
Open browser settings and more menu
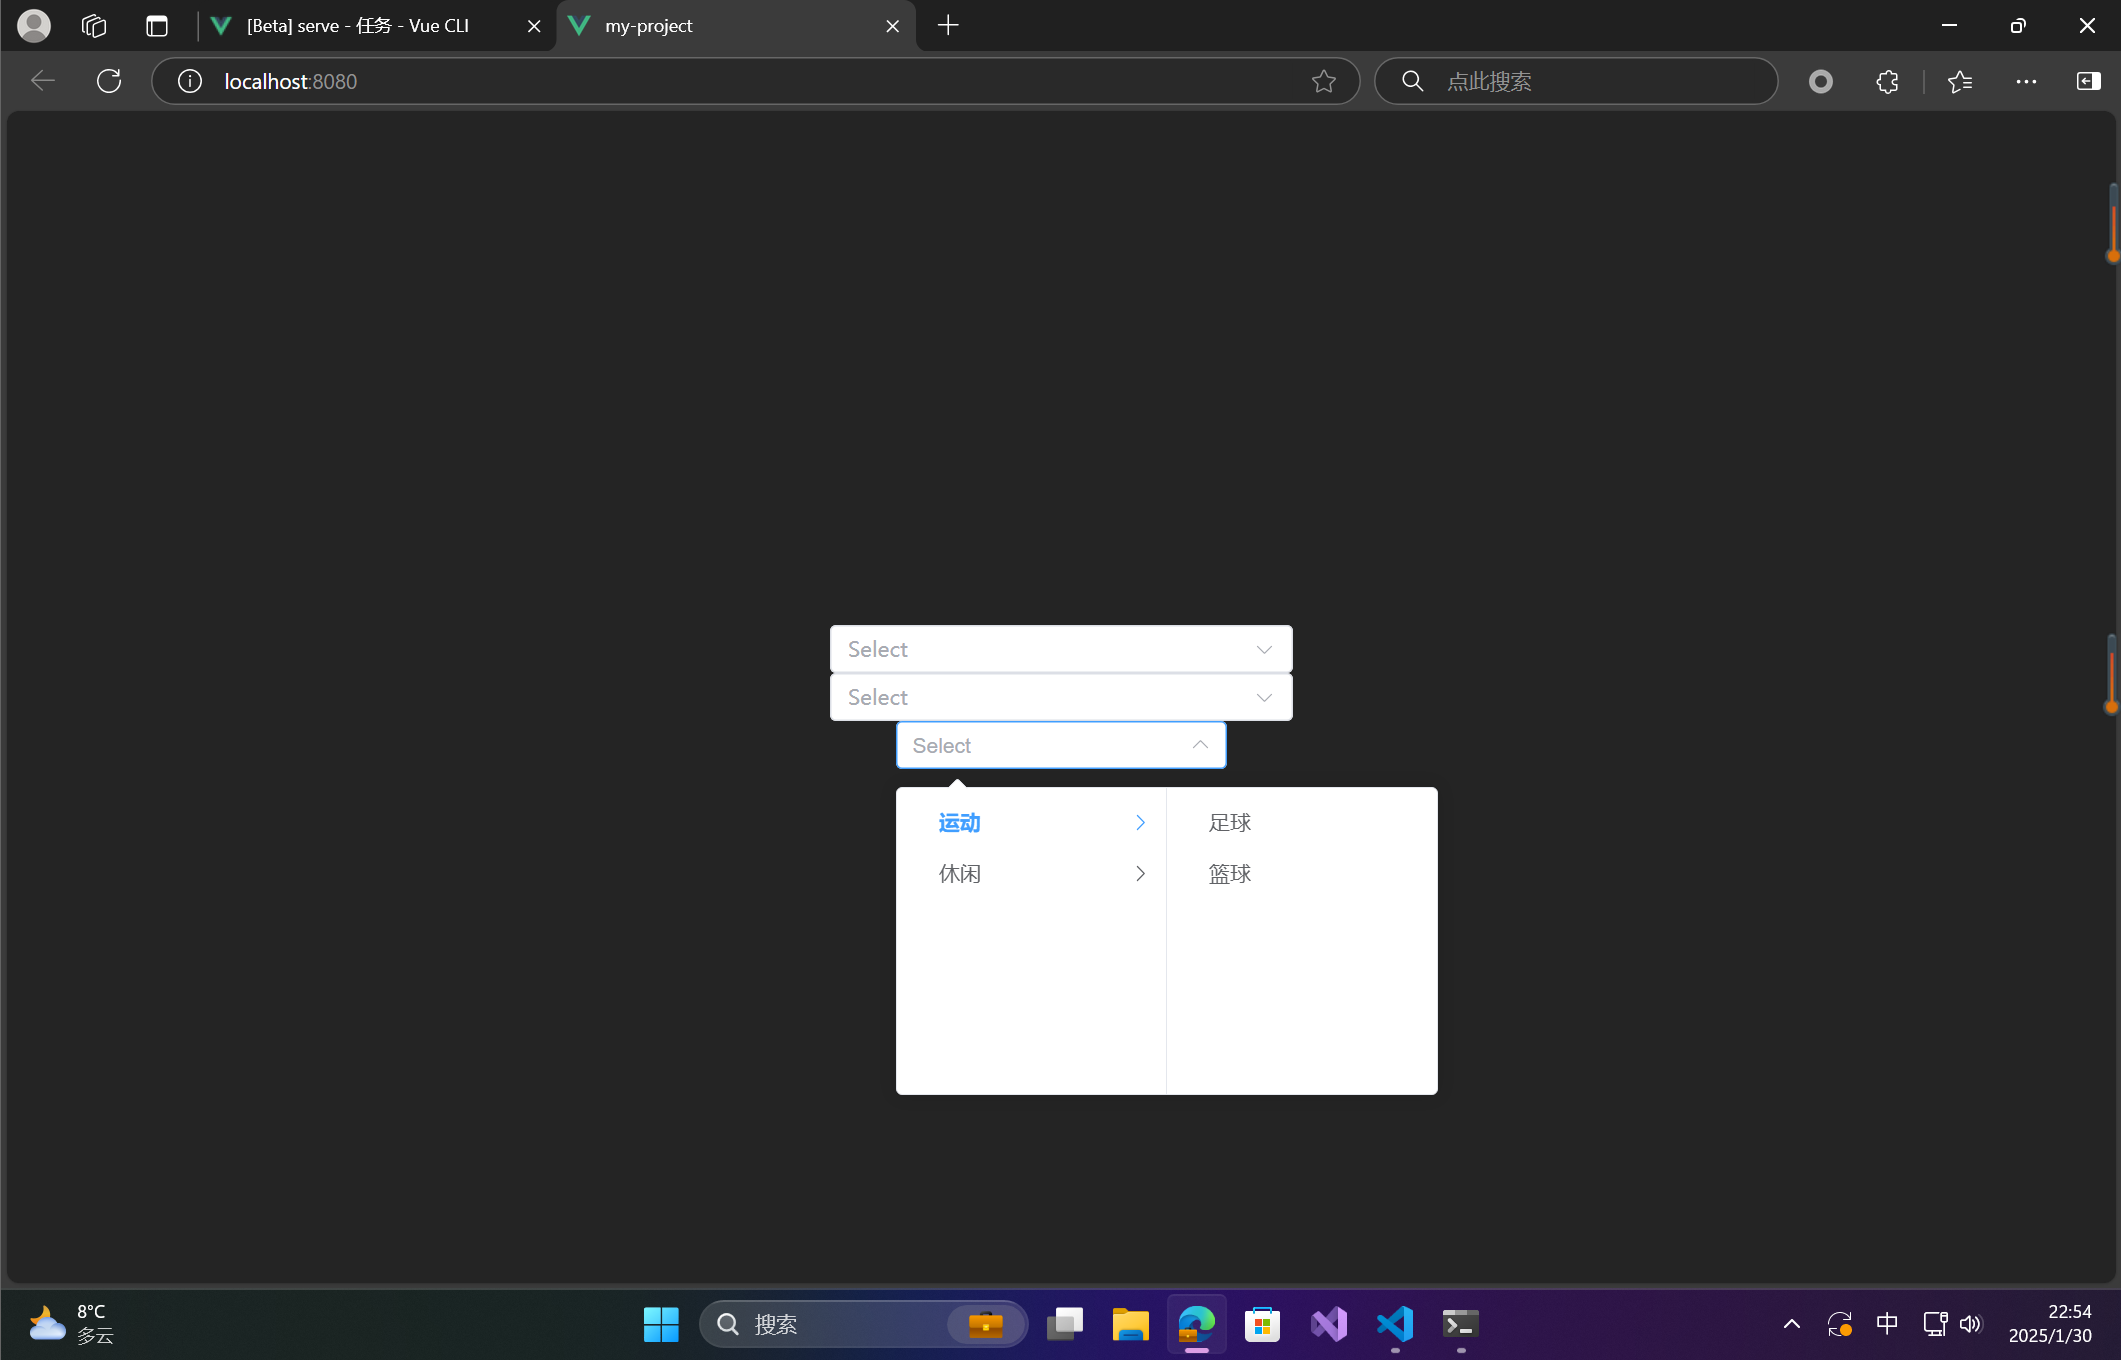2026,81
